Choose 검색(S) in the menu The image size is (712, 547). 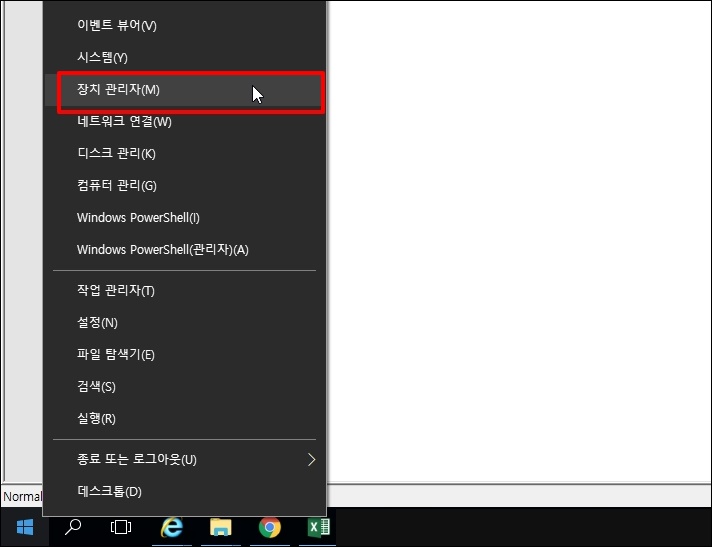185,387
